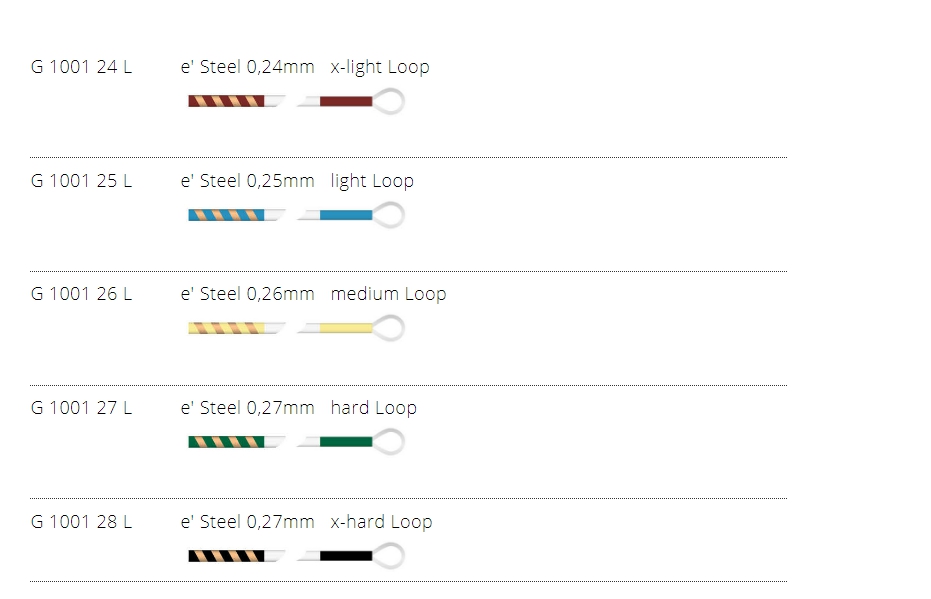Click the 'e' Steel 0,25mm light Loop' text
The width and height of the screenshot is (931, 599).
[x=297, y=181]
